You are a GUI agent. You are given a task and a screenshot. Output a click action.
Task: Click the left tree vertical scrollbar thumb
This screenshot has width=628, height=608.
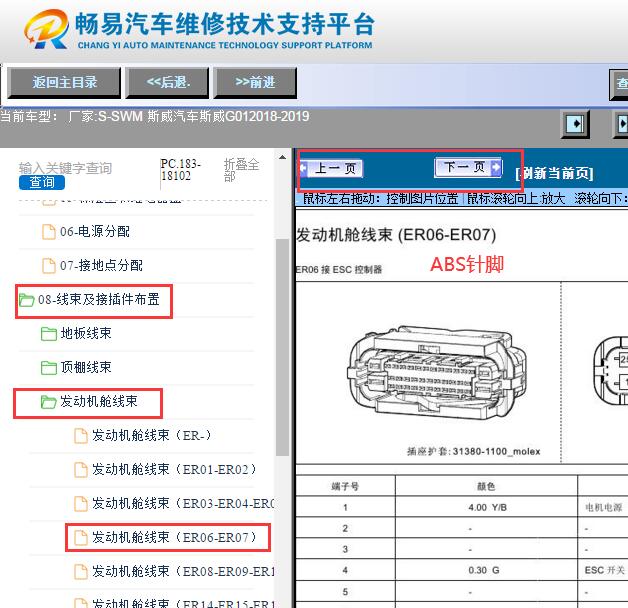point(282,347)
